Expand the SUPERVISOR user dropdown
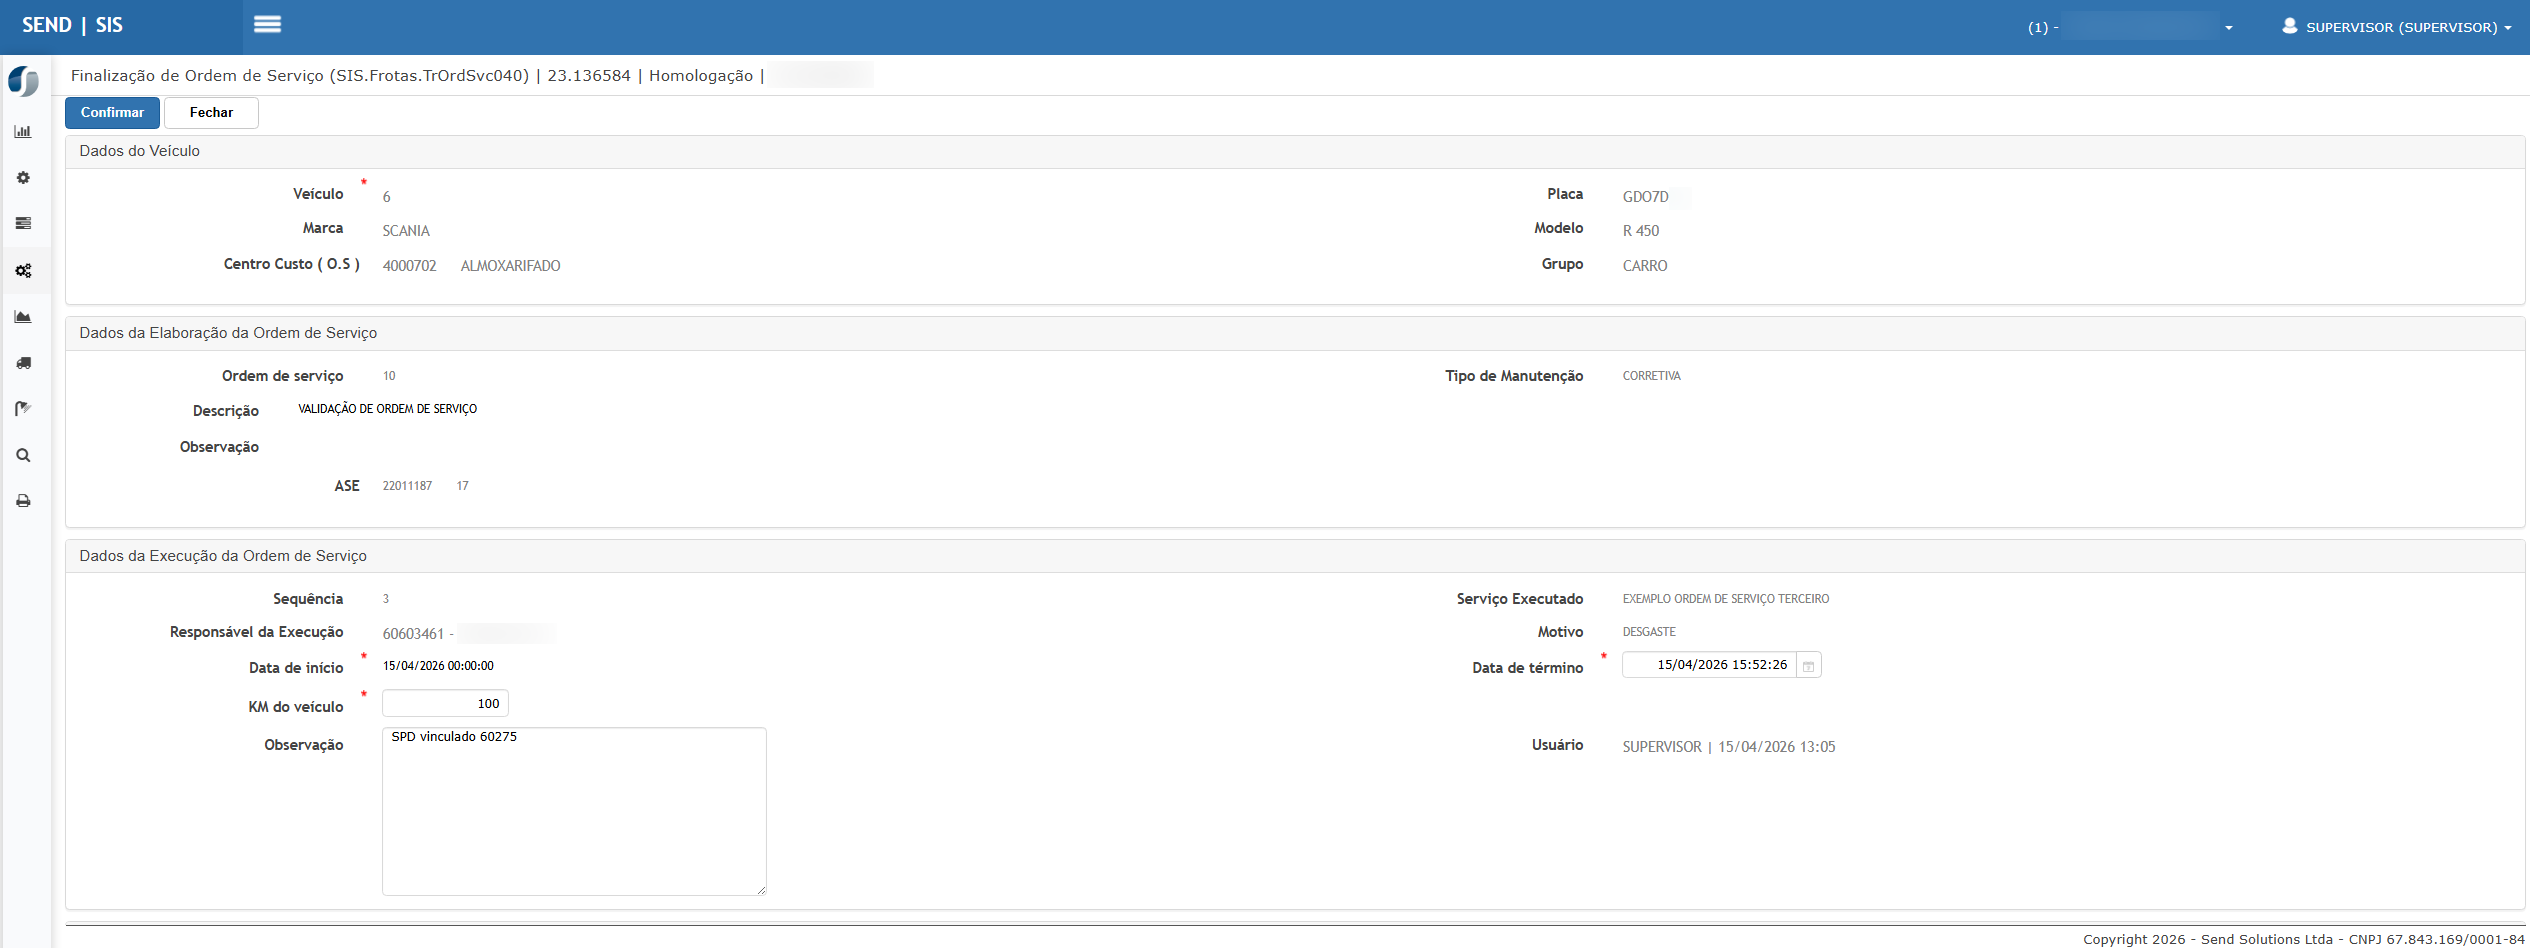The height and width of the screenshot is (948, 2530). (2396, 27)
